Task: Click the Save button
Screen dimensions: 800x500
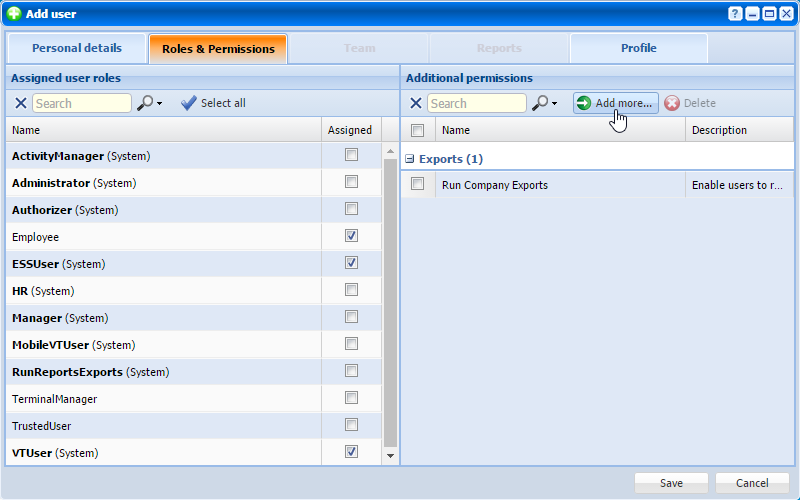Action: click(x=671, y=483)
